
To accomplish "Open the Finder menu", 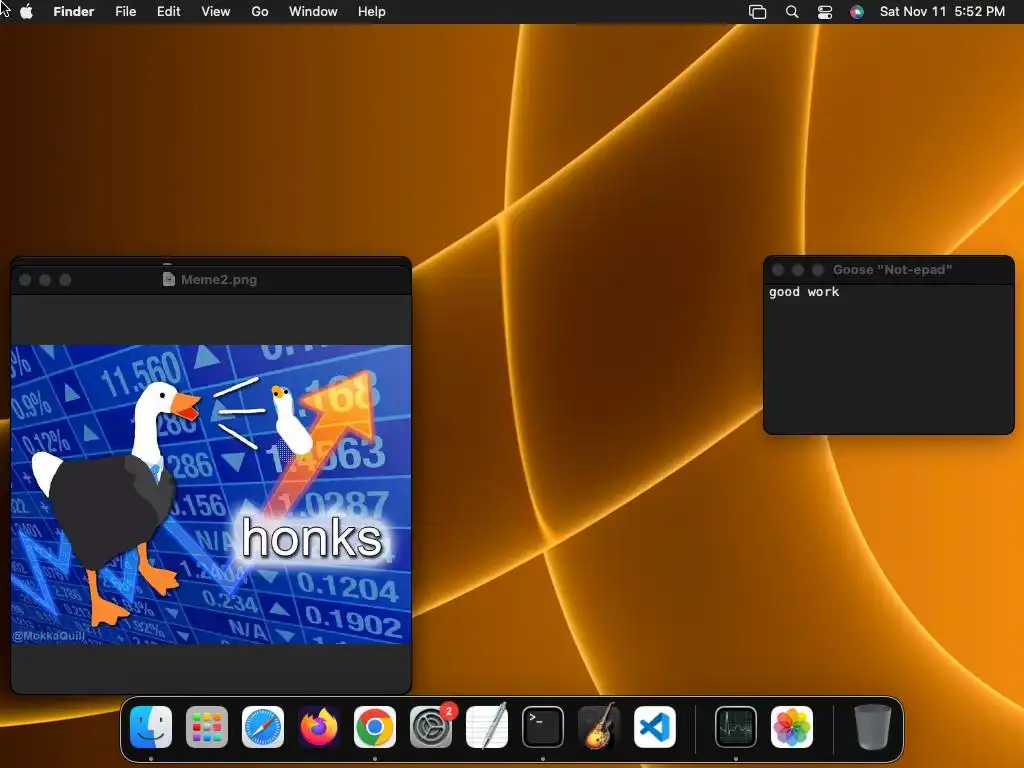I will pos(74,12).
